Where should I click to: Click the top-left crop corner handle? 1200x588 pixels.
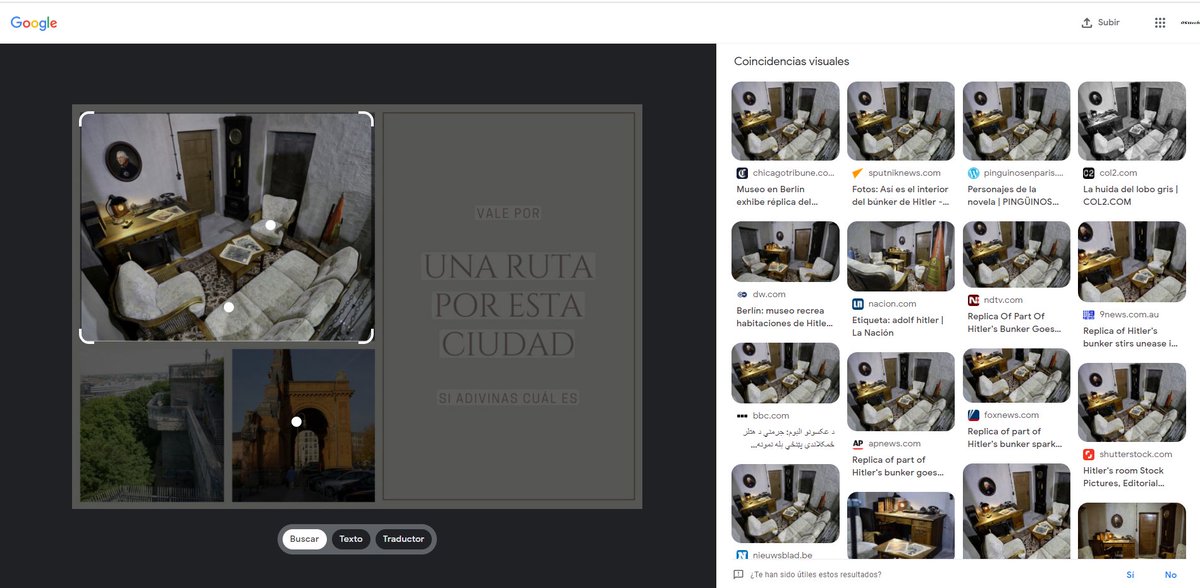click(x=86, y=118)
